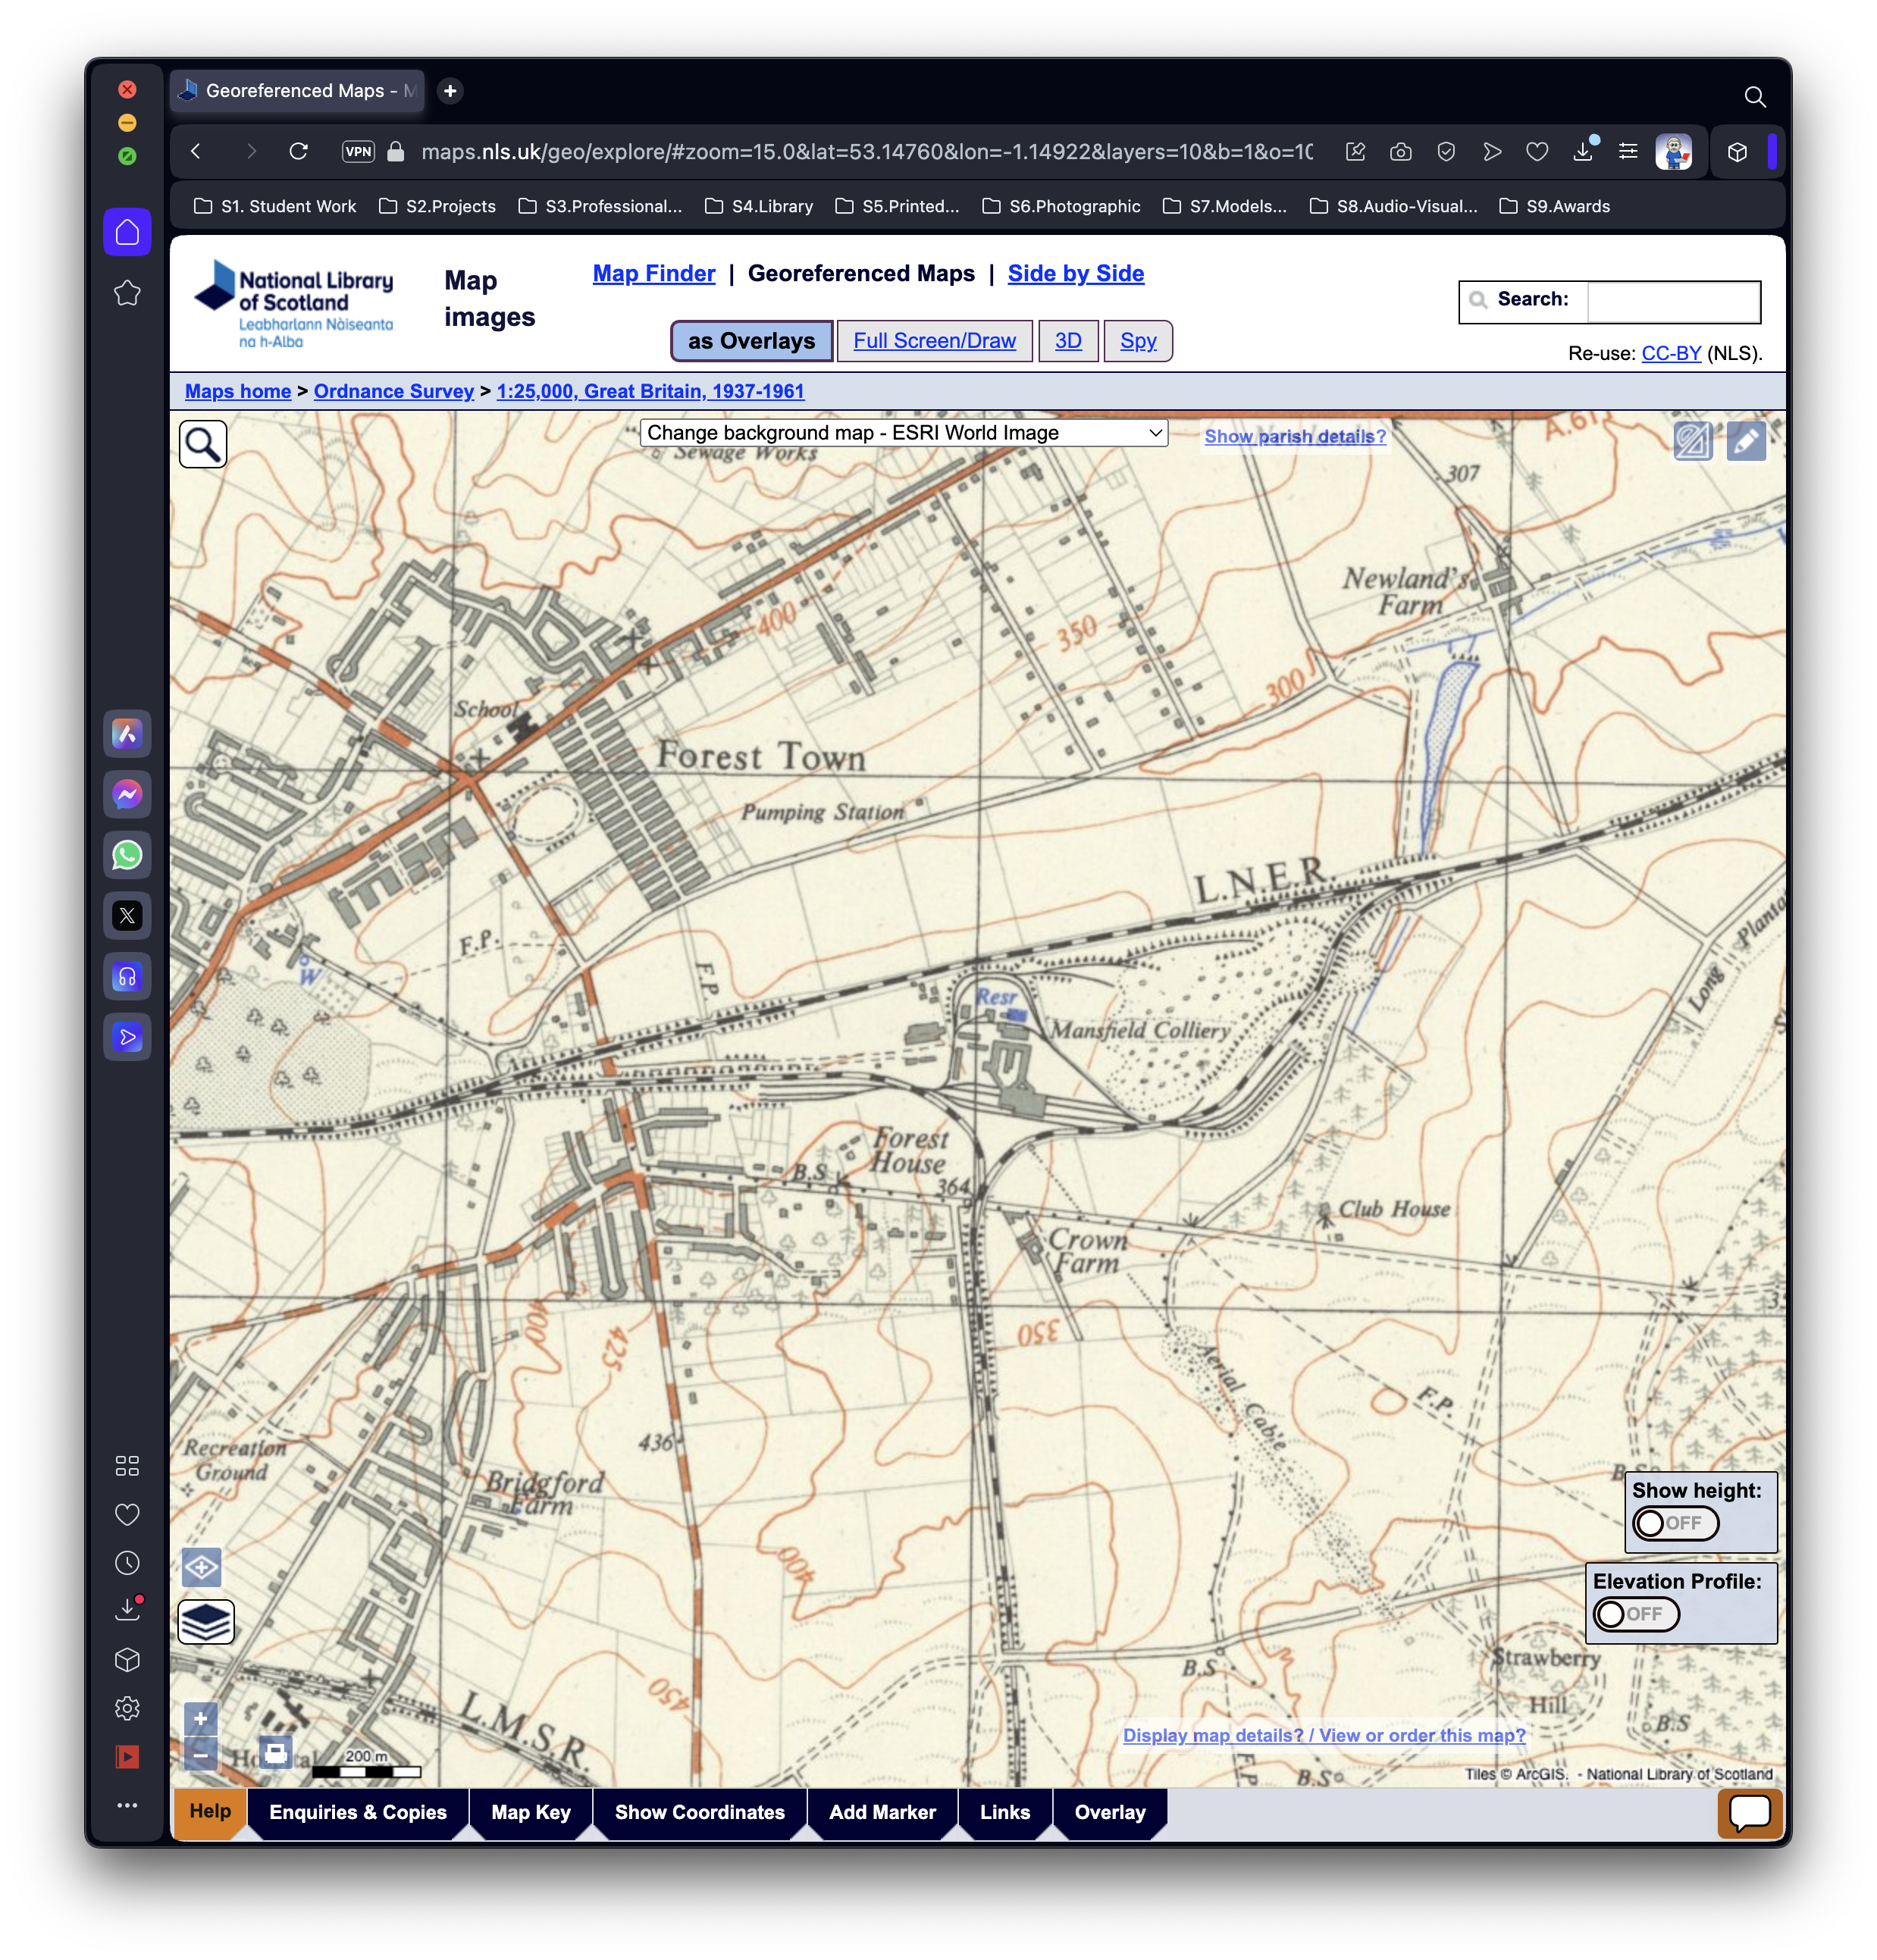Viewport: 1877px width, 1960px height.
Task: Select the 3D map view button
Action: click(1068, 340)
